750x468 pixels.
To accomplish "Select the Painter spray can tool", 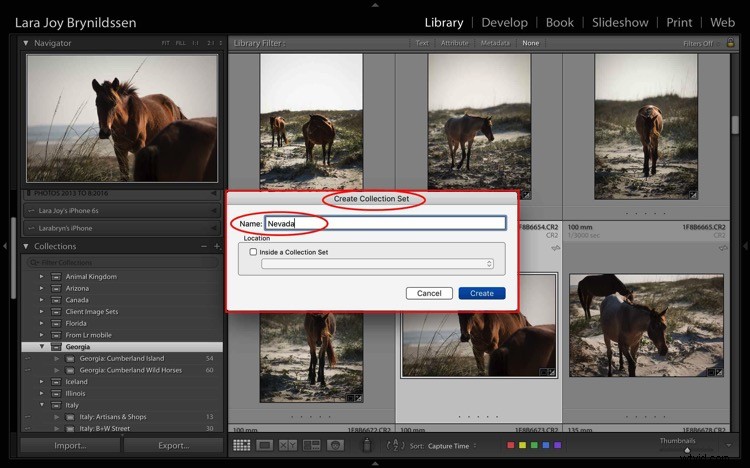I will (367, 445).
